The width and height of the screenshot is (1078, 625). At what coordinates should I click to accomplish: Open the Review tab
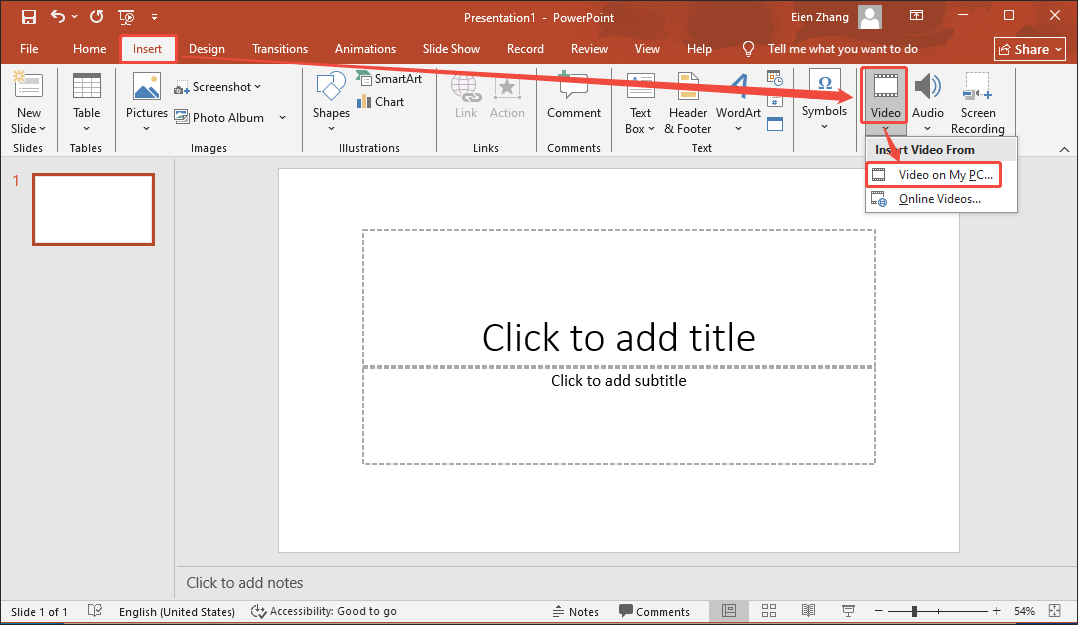point(589,49)
